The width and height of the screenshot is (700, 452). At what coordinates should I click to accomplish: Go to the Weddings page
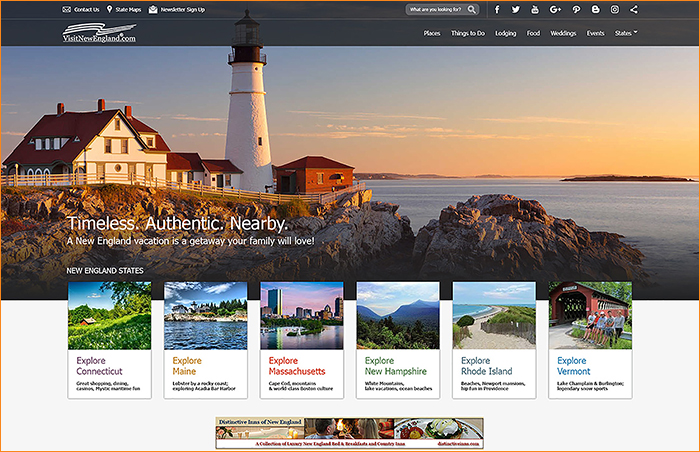click(563, 33)
